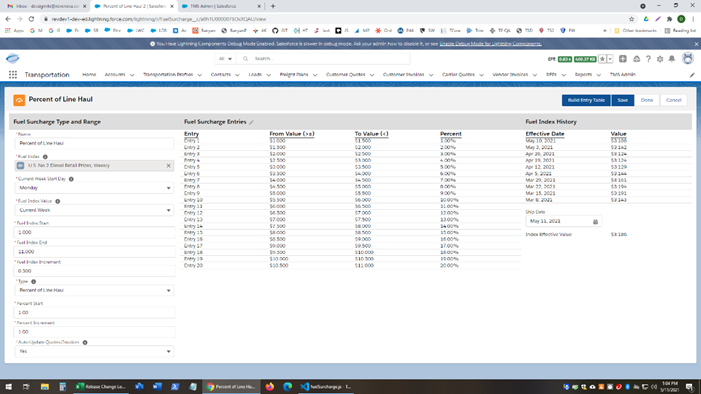701x394 pixels.
Task: Bookmark this page with the star icon
Action: point(631,19)
